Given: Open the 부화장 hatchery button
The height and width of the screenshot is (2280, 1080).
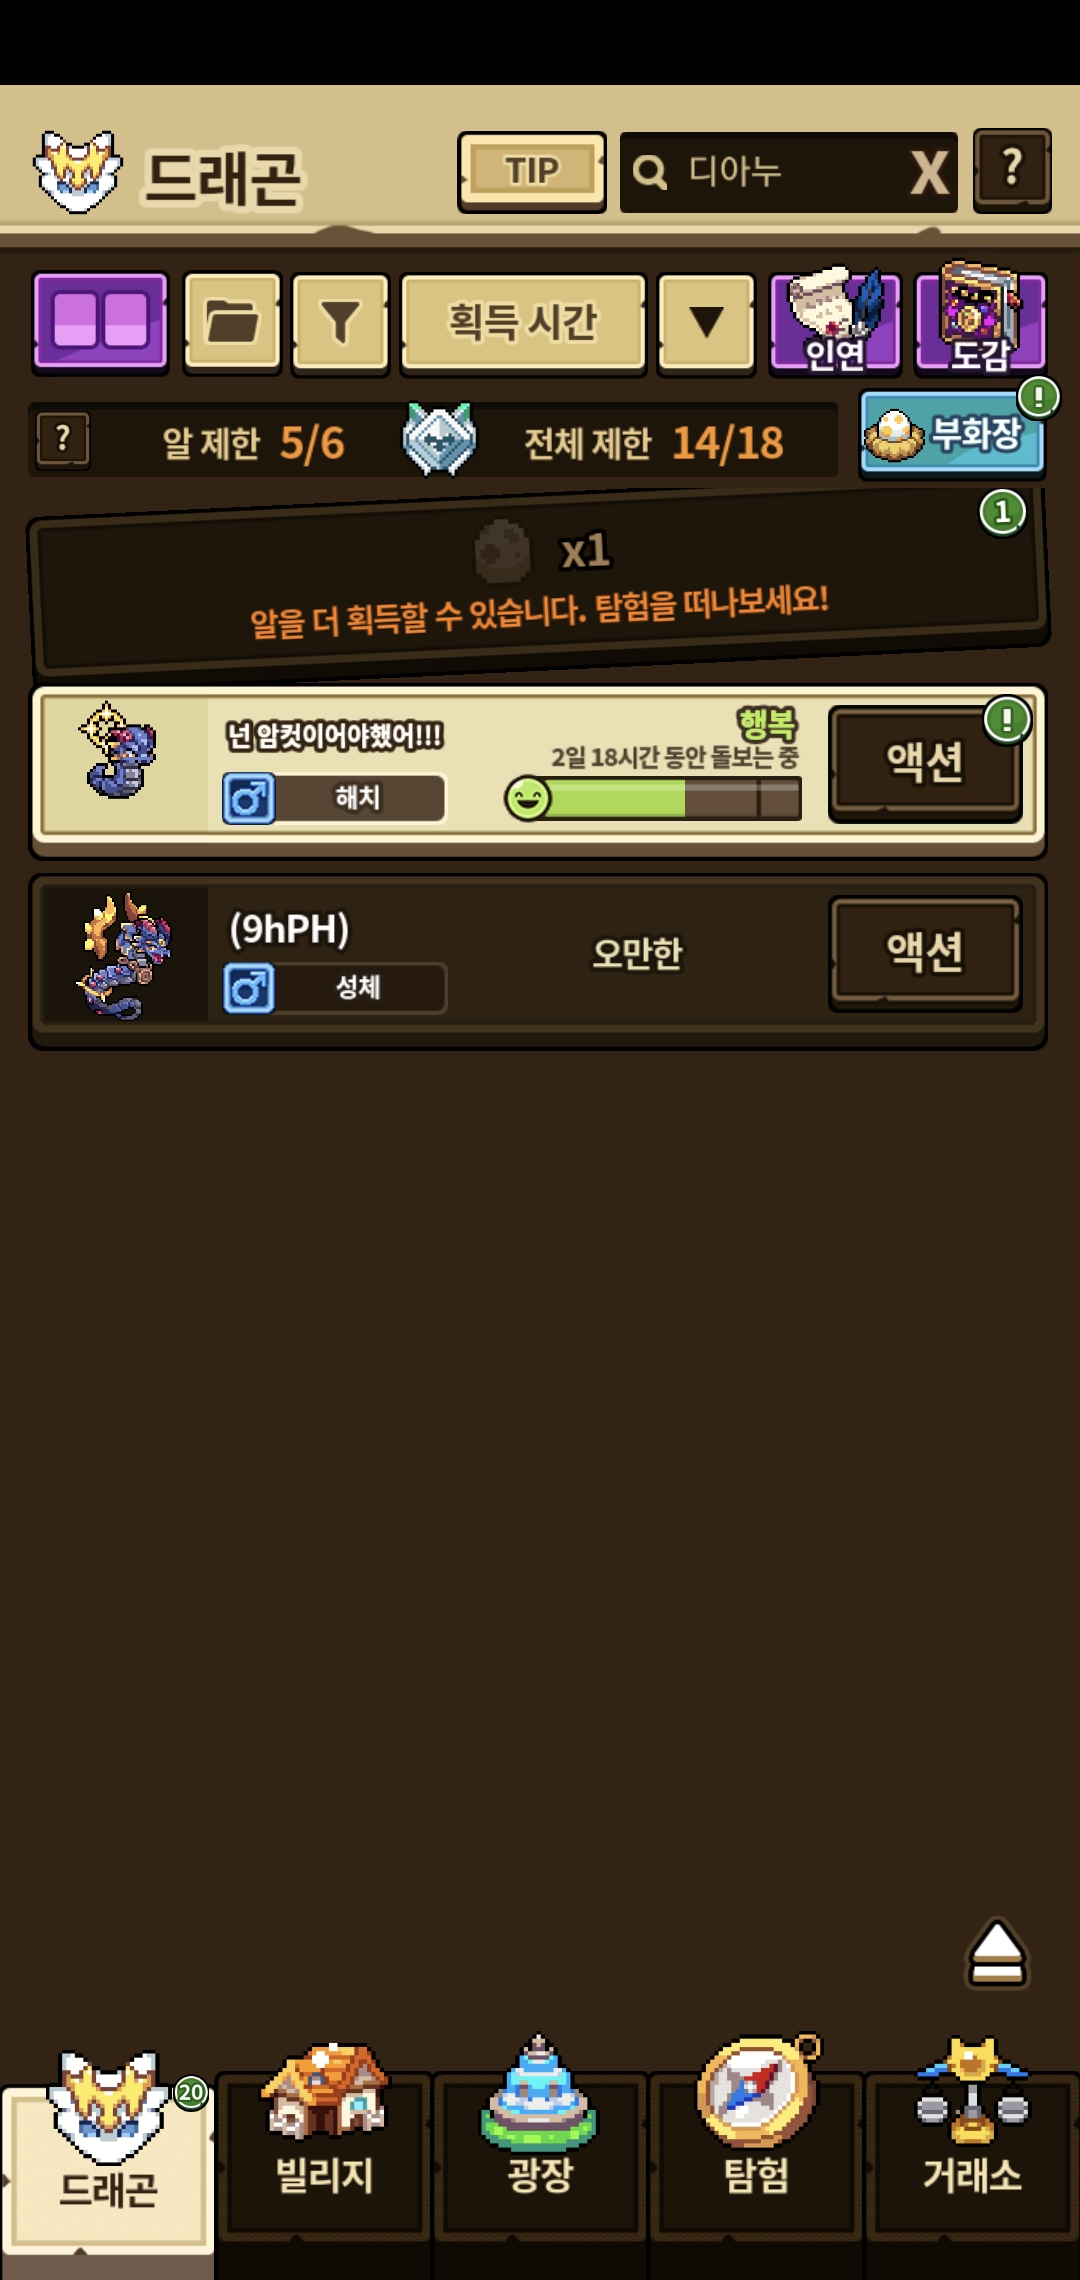Looking at the screenshot, I should 952,433.
